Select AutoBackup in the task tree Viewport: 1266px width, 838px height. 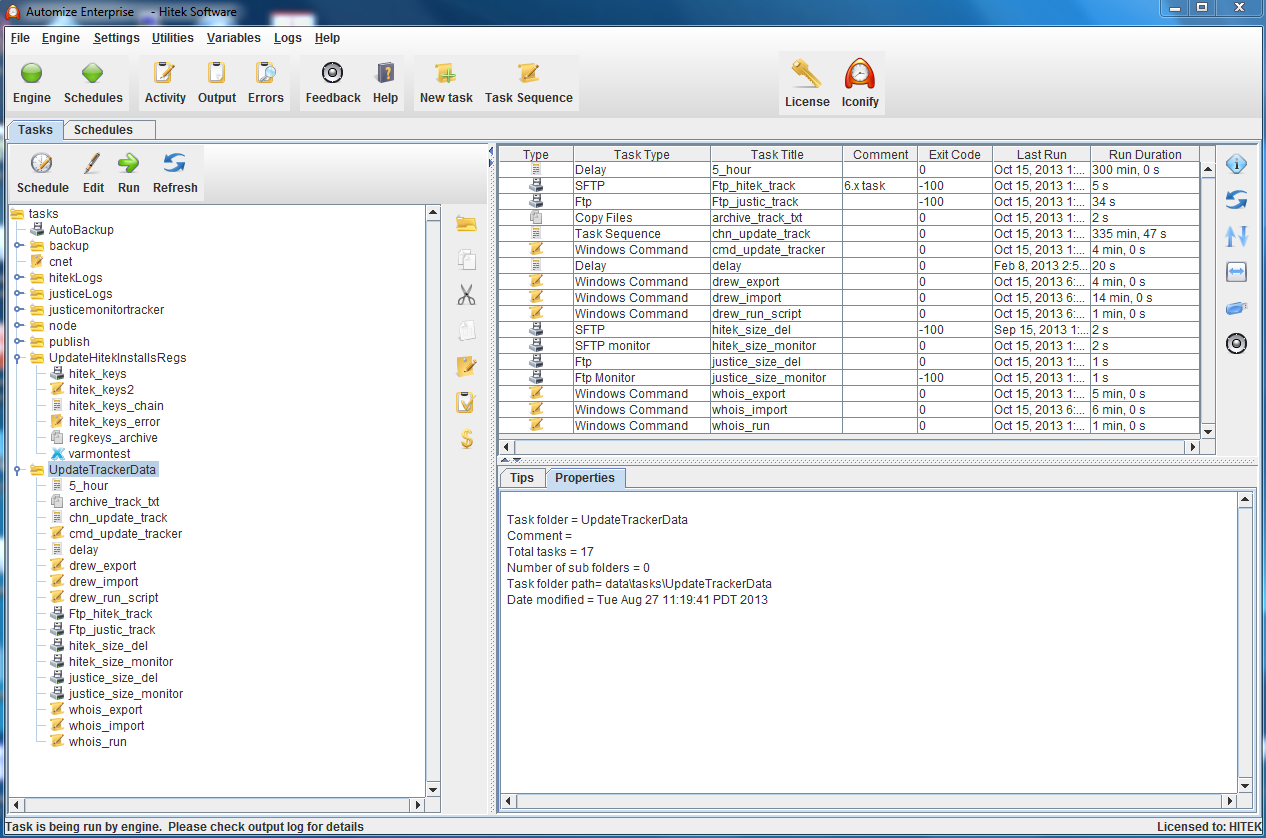[x=81, y=230]
